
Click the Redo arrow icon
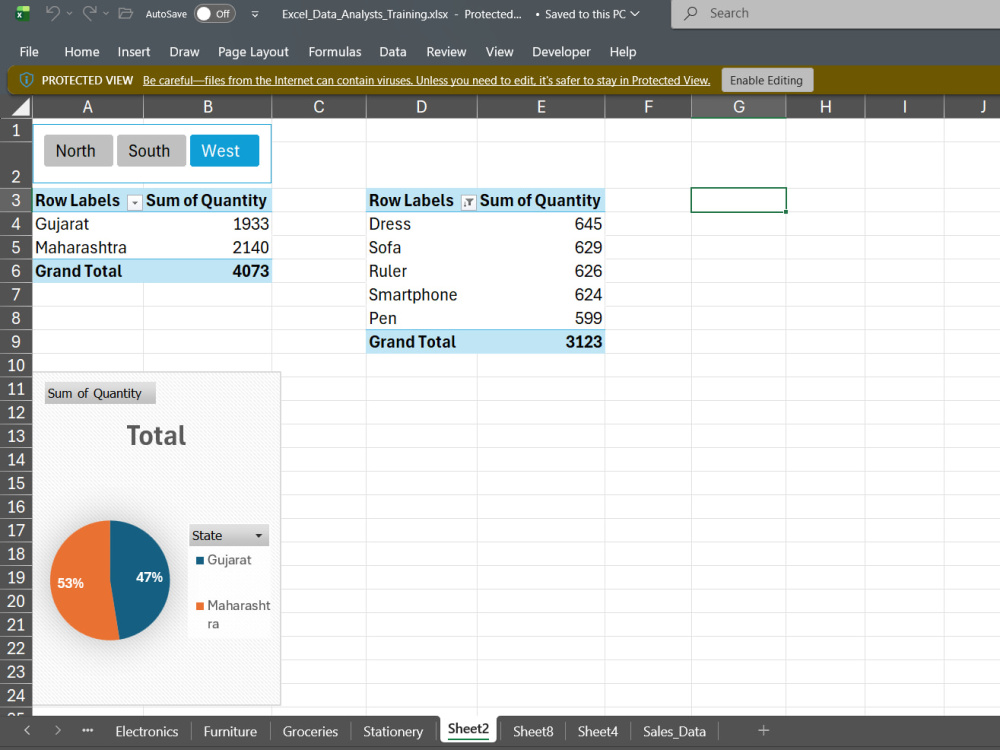coord(89,13)
